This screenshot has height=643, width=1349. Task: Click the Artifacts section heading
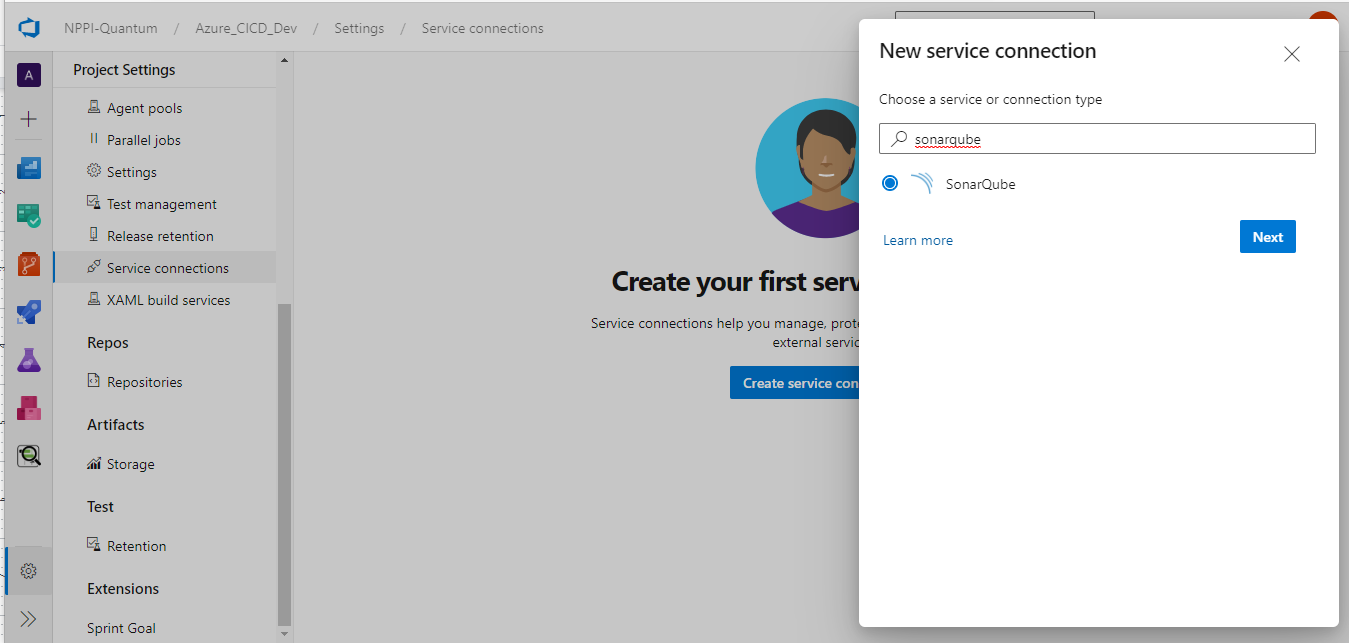[116, 425]
